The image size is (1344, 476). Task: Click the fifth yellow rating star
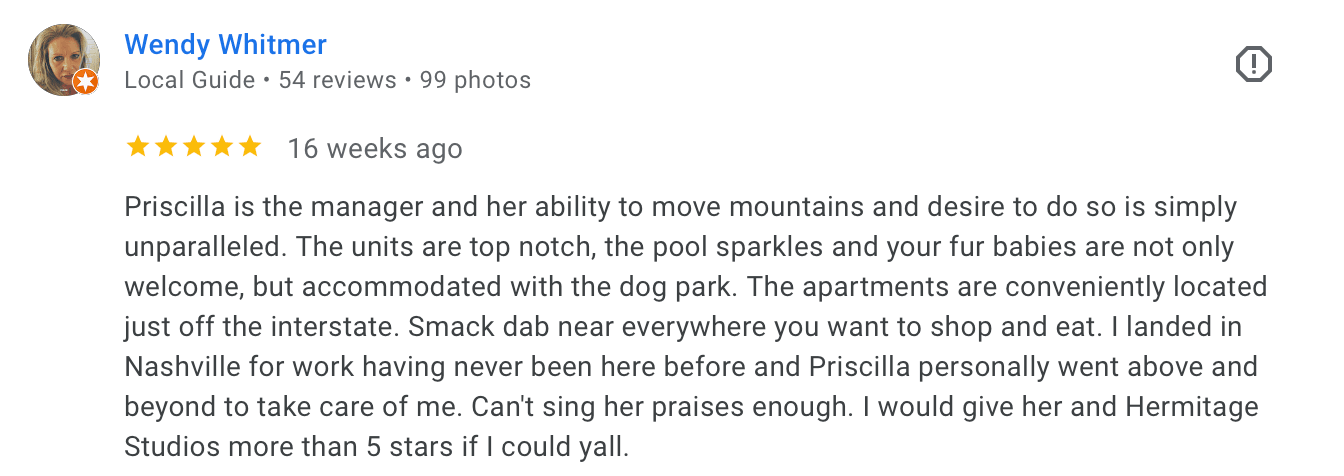point(249,148)
